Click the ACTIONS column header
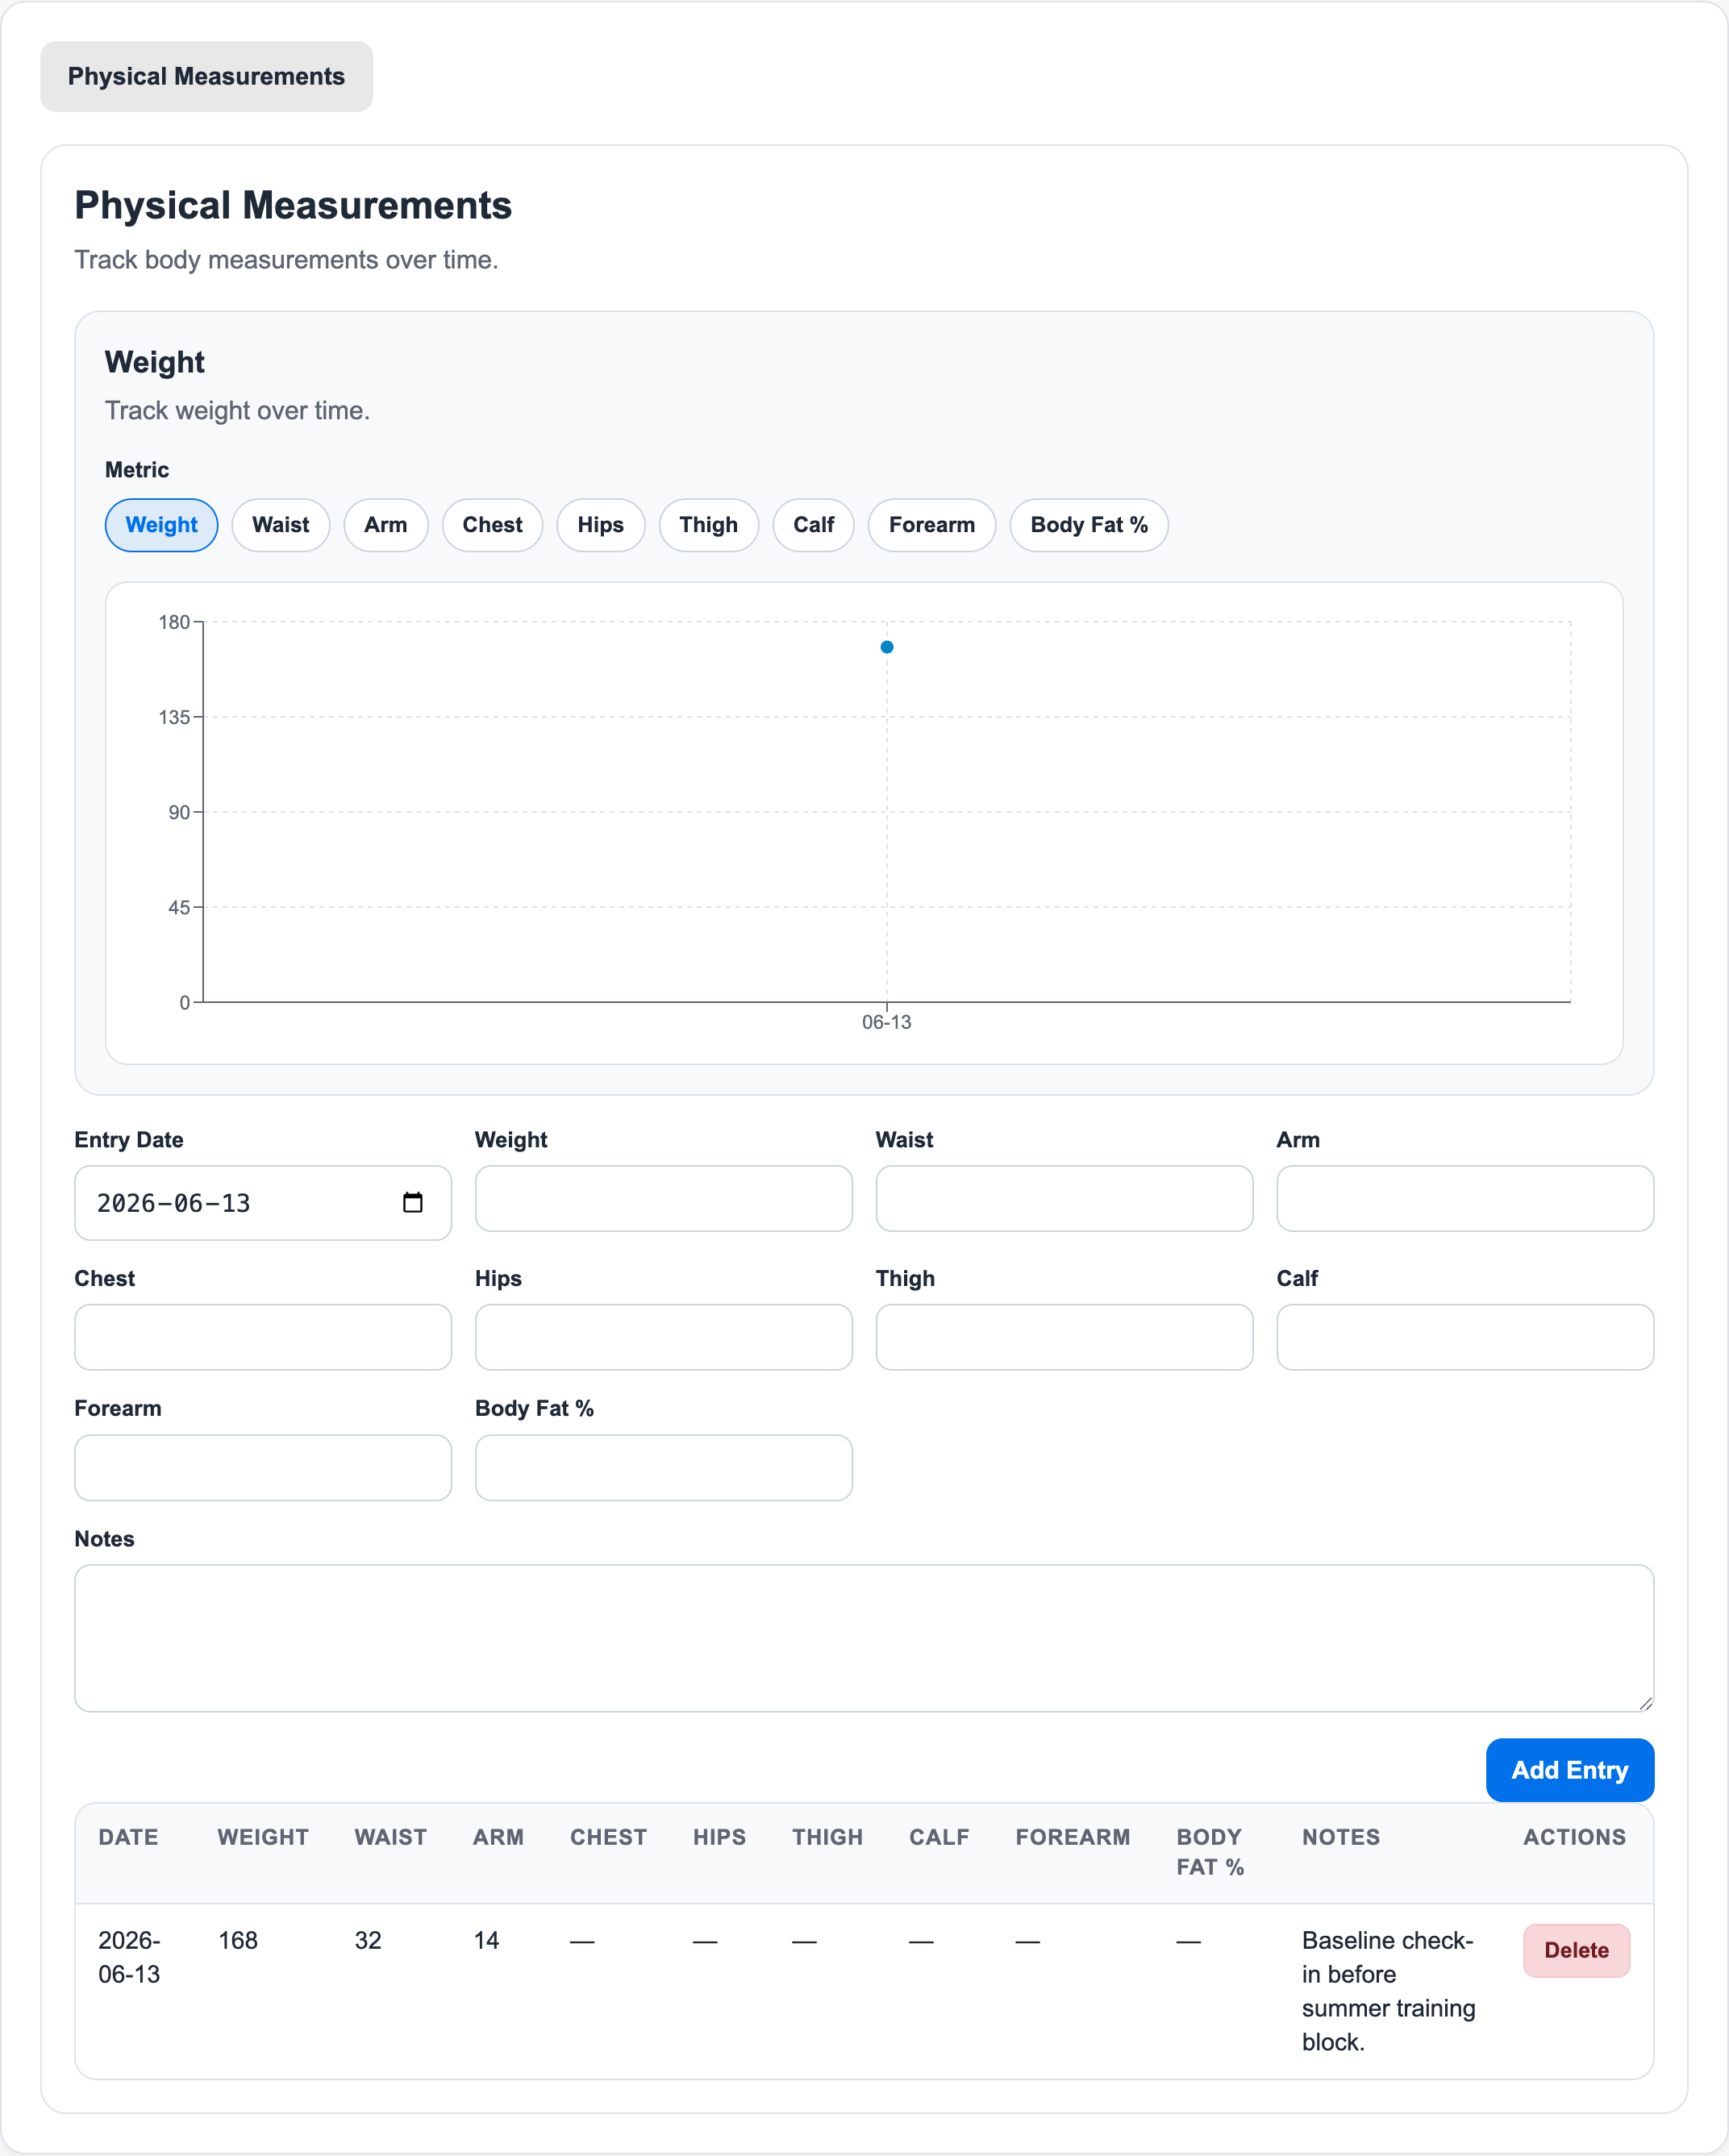 click(1574, 1837)
